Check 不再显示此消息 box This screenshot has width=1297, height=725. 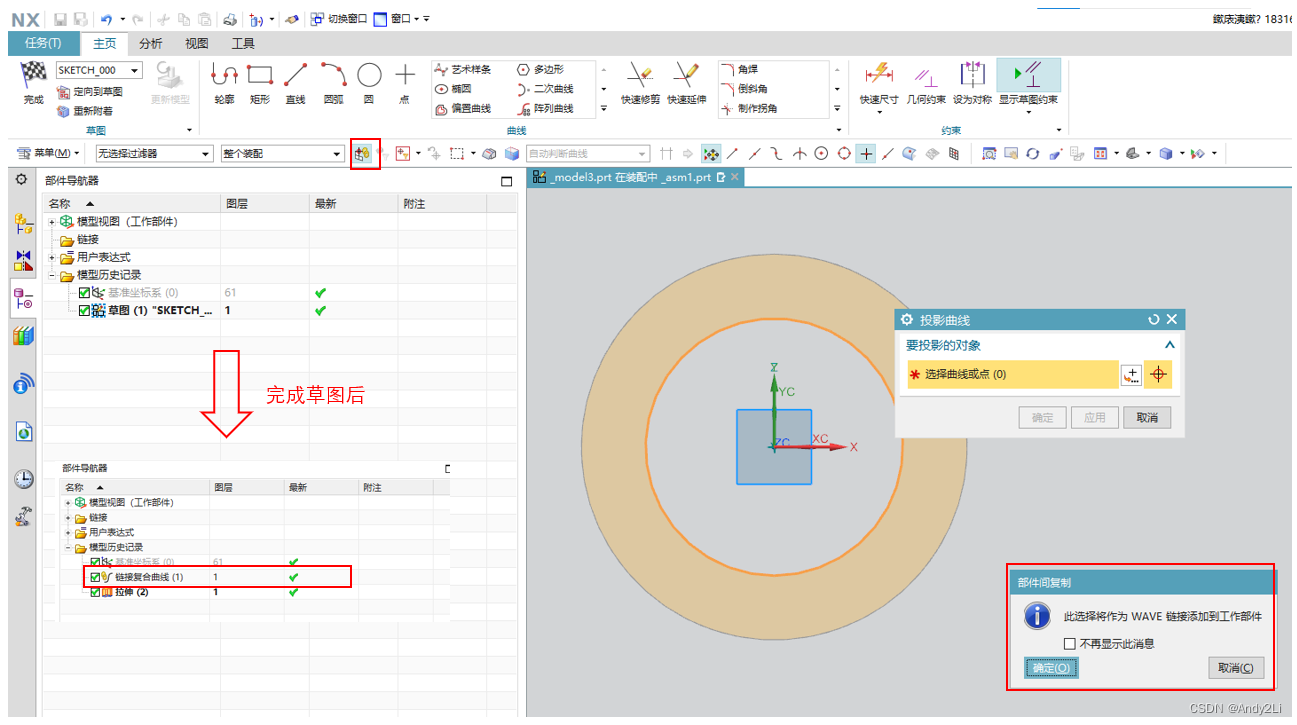tap(1070, 644)
